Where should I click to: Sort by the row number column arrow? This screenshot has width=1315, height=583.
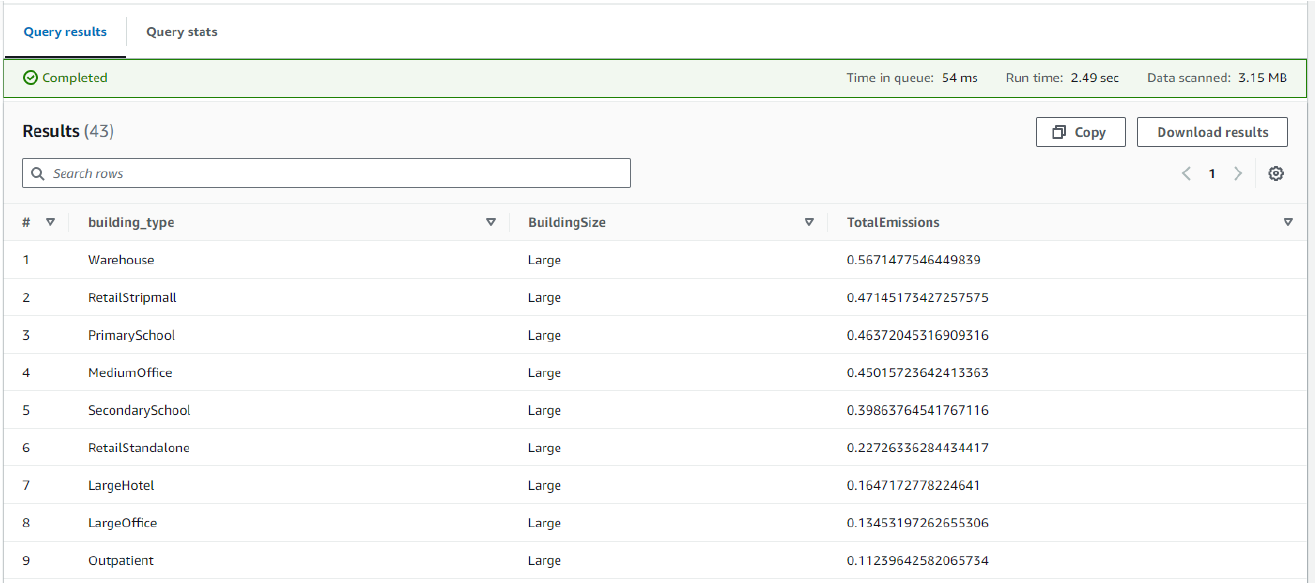click(x=50, y=222)
